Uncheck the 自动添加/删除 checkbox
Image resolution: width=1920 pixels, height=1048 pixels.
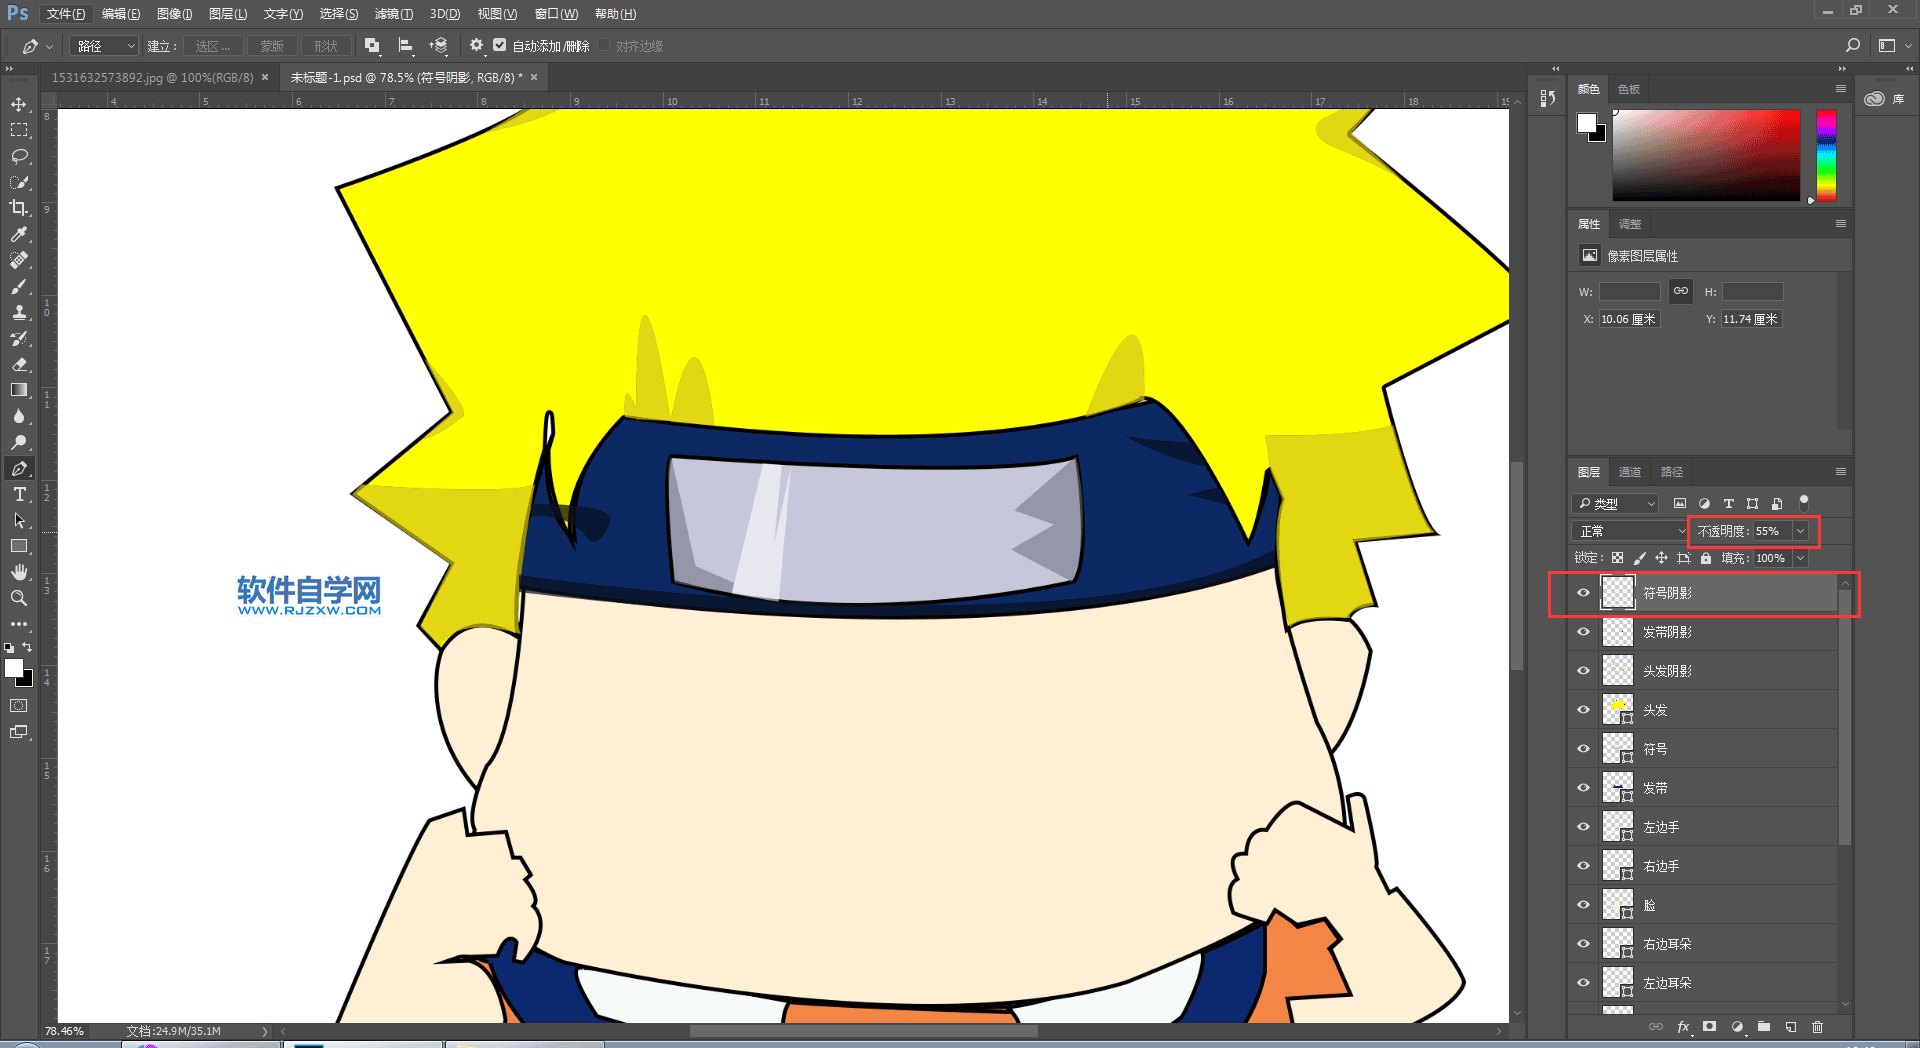coord(500,46)
